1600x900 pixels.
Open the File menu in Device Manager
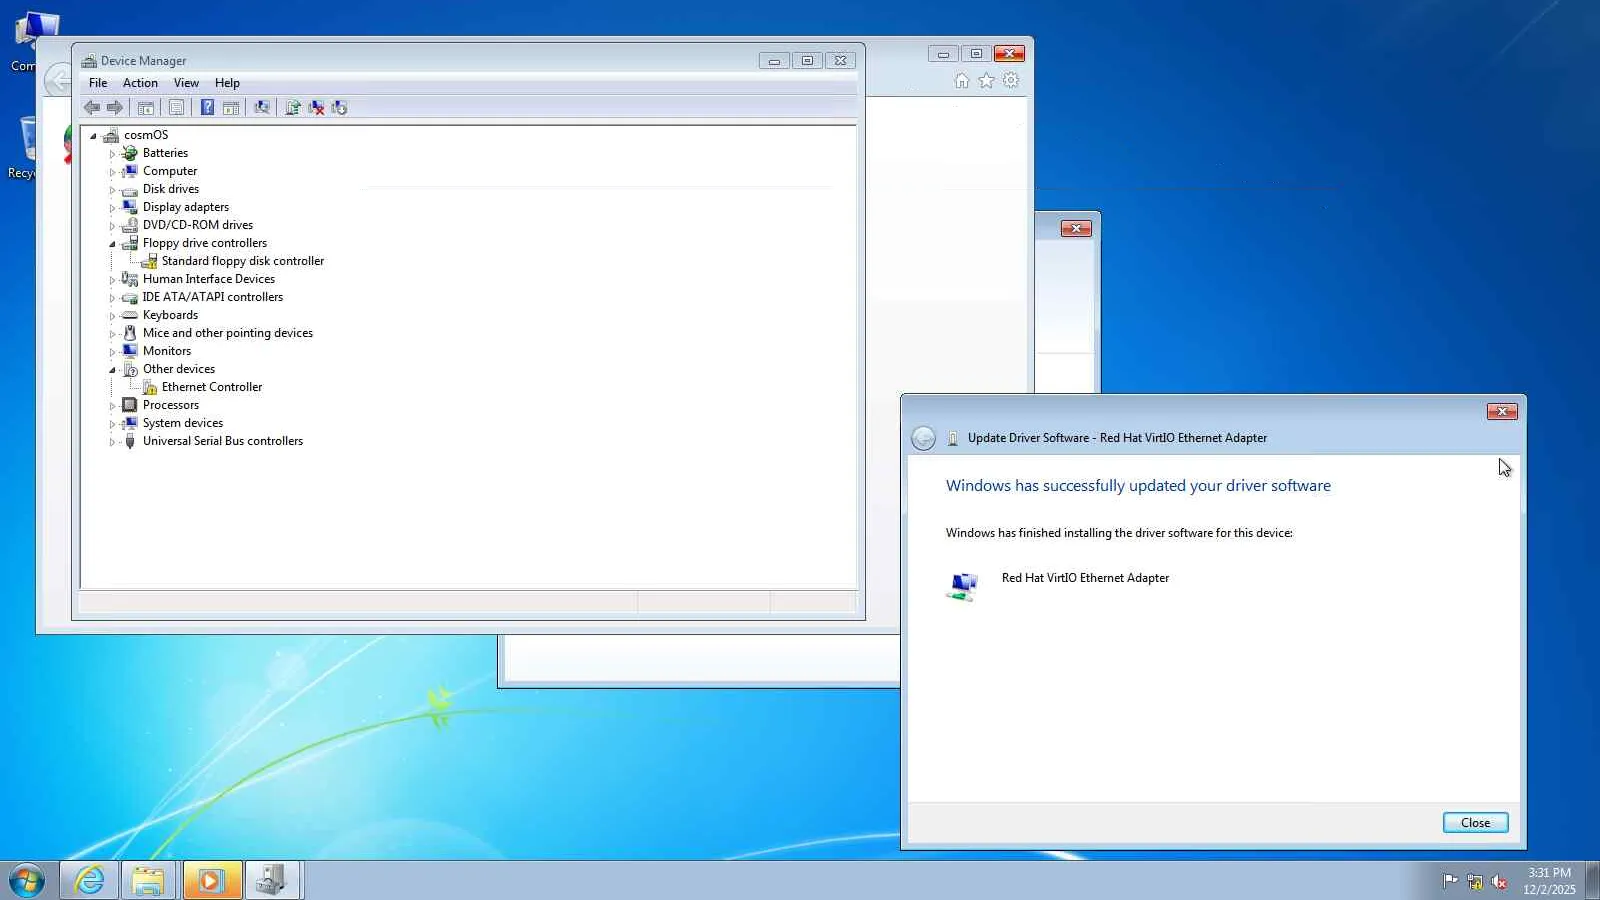[x=98, y=83]
